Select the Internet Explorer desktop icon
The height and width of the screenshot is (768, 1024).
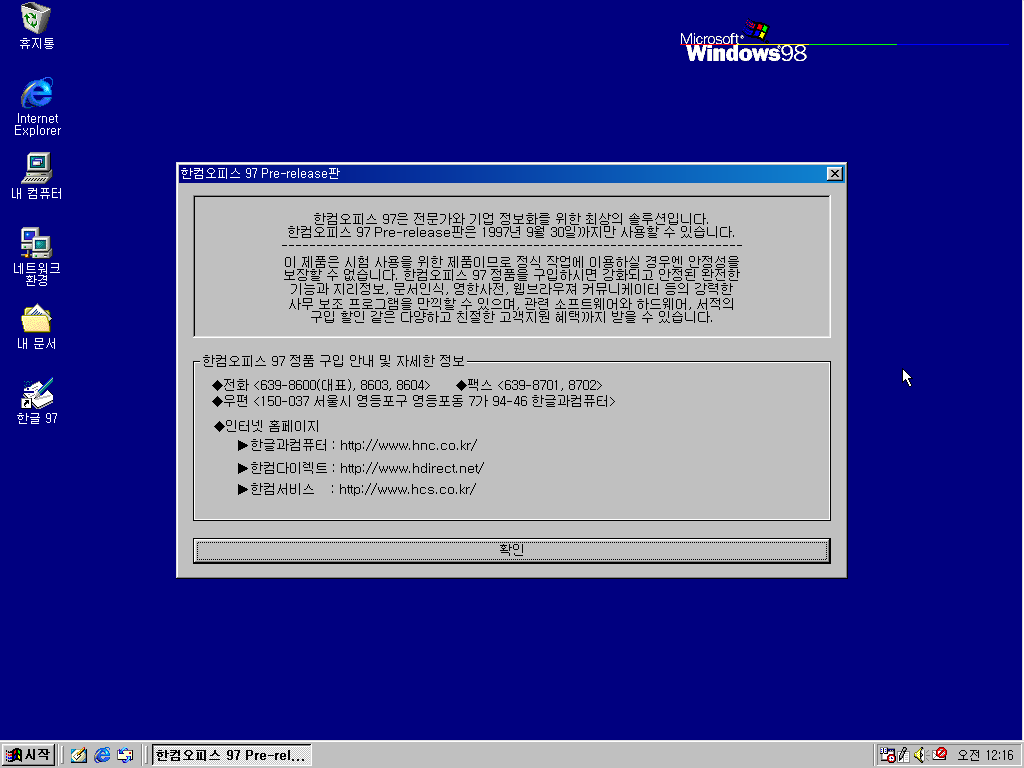click(37, 106)
